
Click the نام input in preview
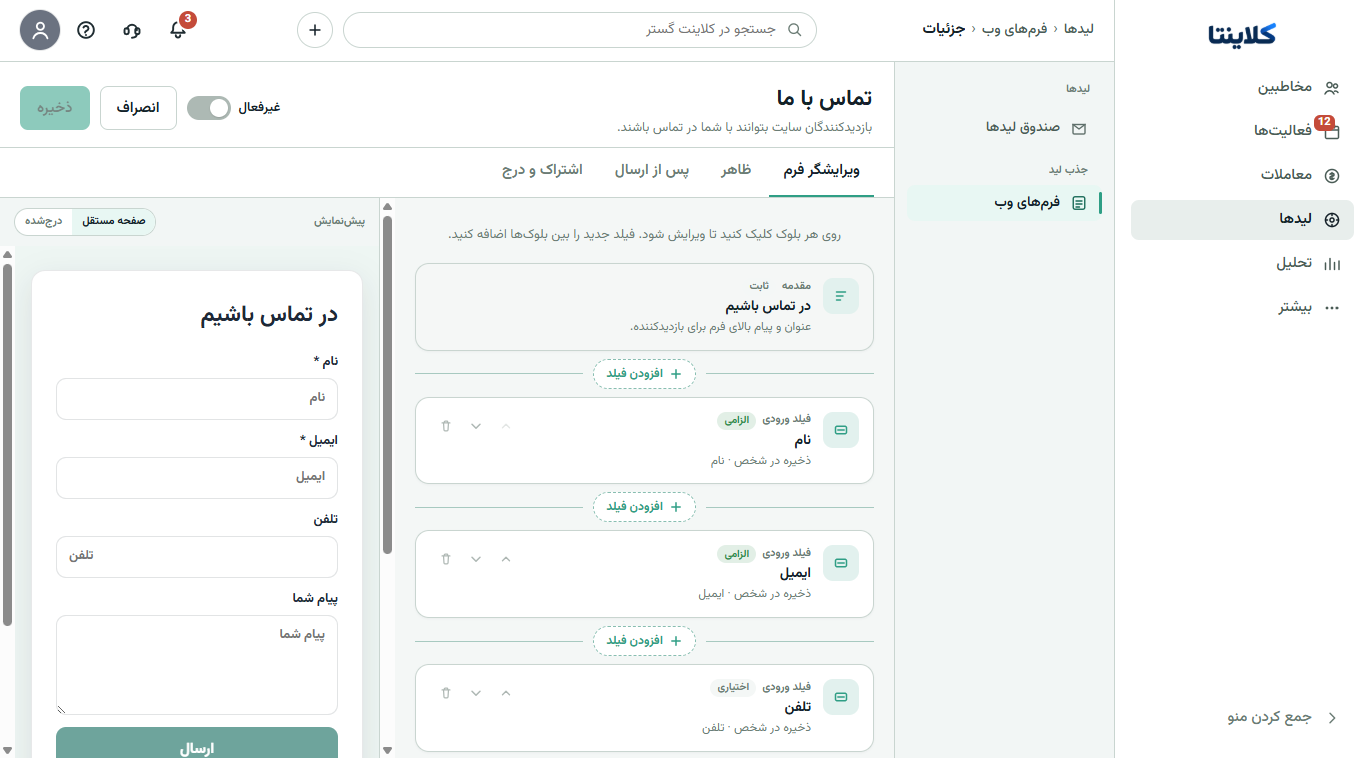pyautogui.click(x=197, y=398)
